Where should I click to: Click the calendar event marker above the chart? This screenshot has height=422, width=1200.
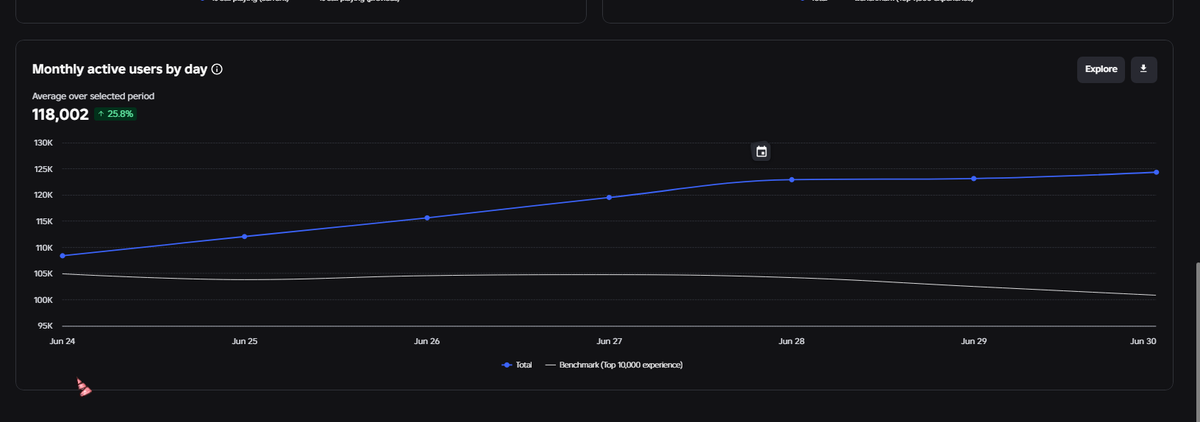(762, 152)
